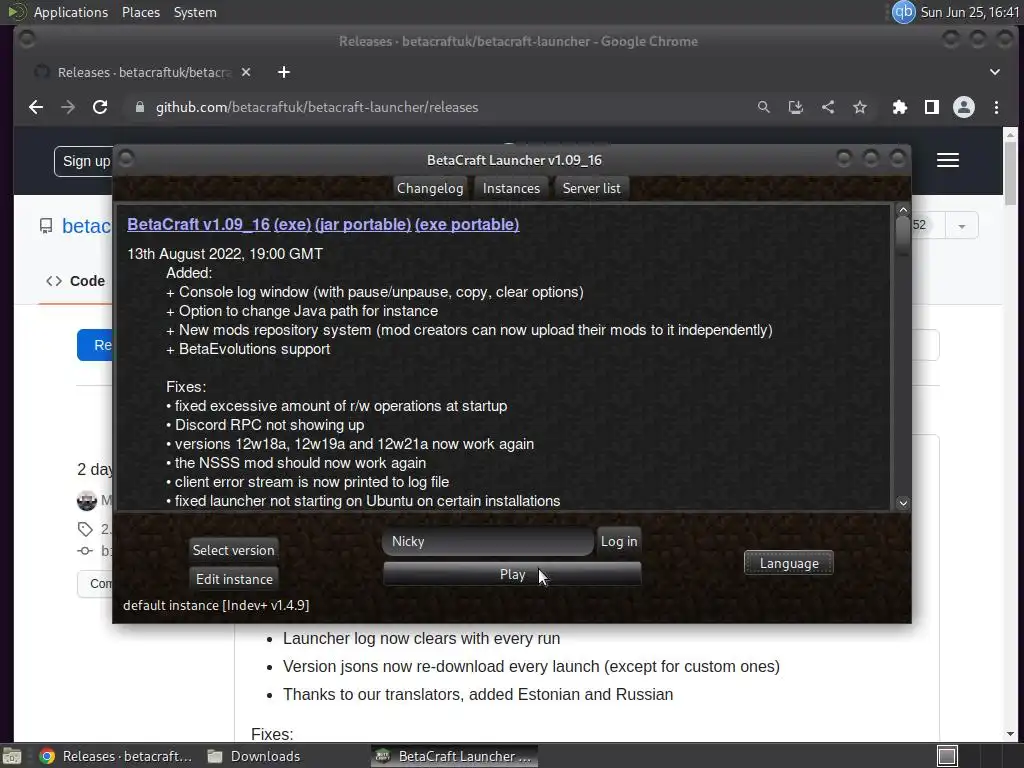Click 'Discord RPC not showing up' line
Image resolution: width=1024 pixels, height=768 pixels.
pyautogui.click(x=265, y=425)
